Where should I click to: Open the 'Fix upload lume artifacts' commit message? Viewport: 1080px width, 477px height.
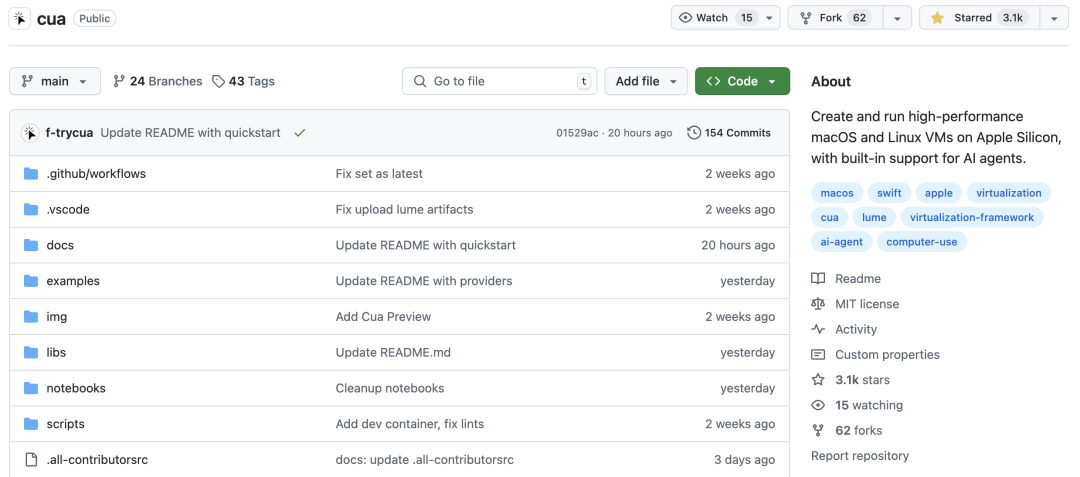[x=404, y=209]
